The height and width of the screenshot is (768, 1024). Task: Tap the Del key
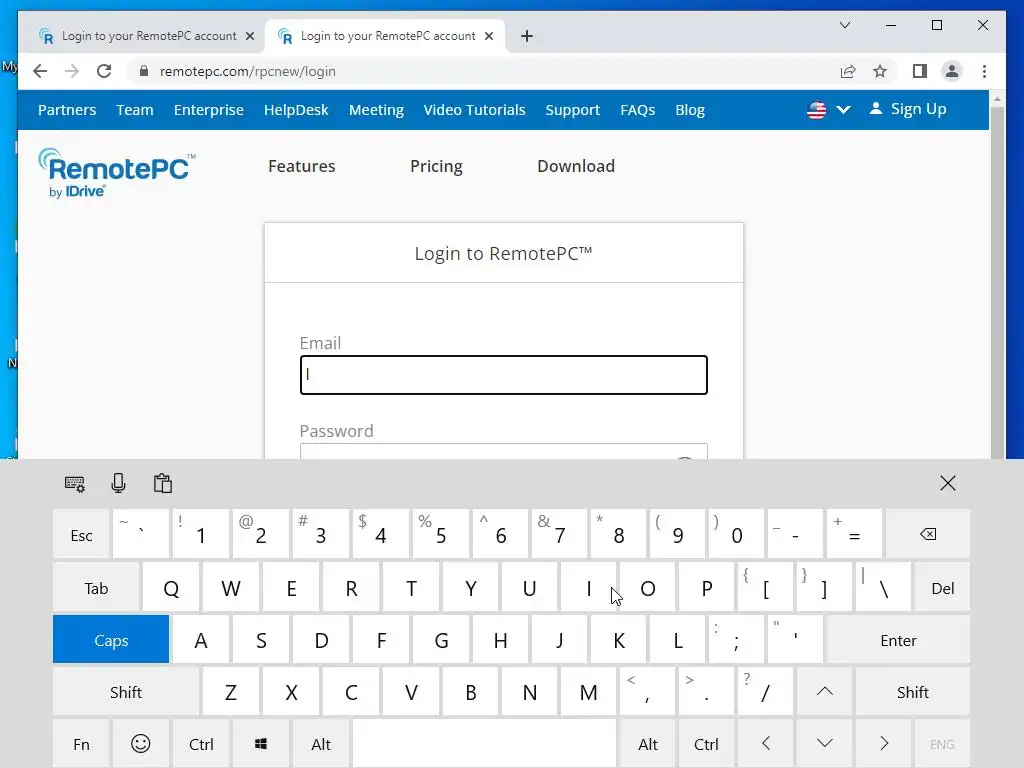click(x=942, y=587)
